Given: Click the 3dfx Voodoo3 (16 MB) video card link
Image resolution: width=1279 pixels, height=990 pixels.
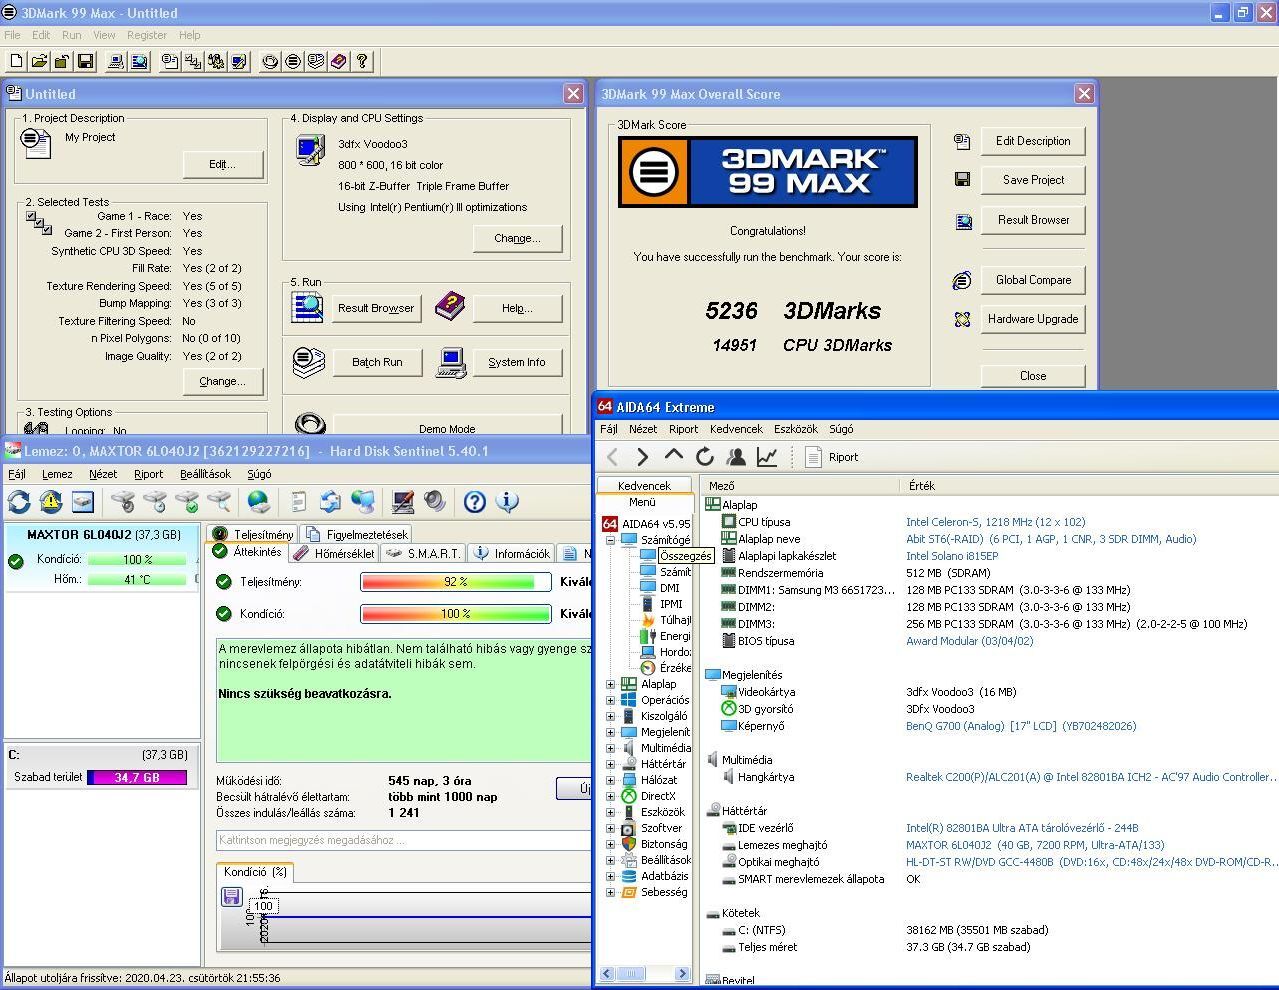Looking at the screenshot, I should pos(961,692).
